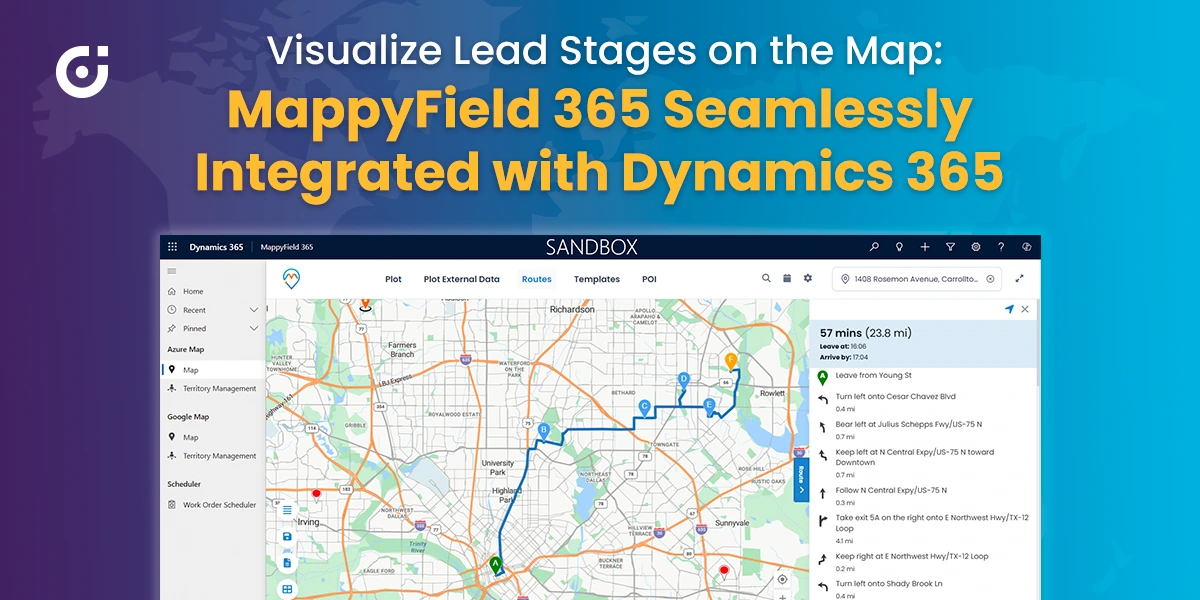The width and height of the screenshot is (1200, 600).
Task: Click the navigation arrow in the directions panel
Action: tap(1009, 310)
